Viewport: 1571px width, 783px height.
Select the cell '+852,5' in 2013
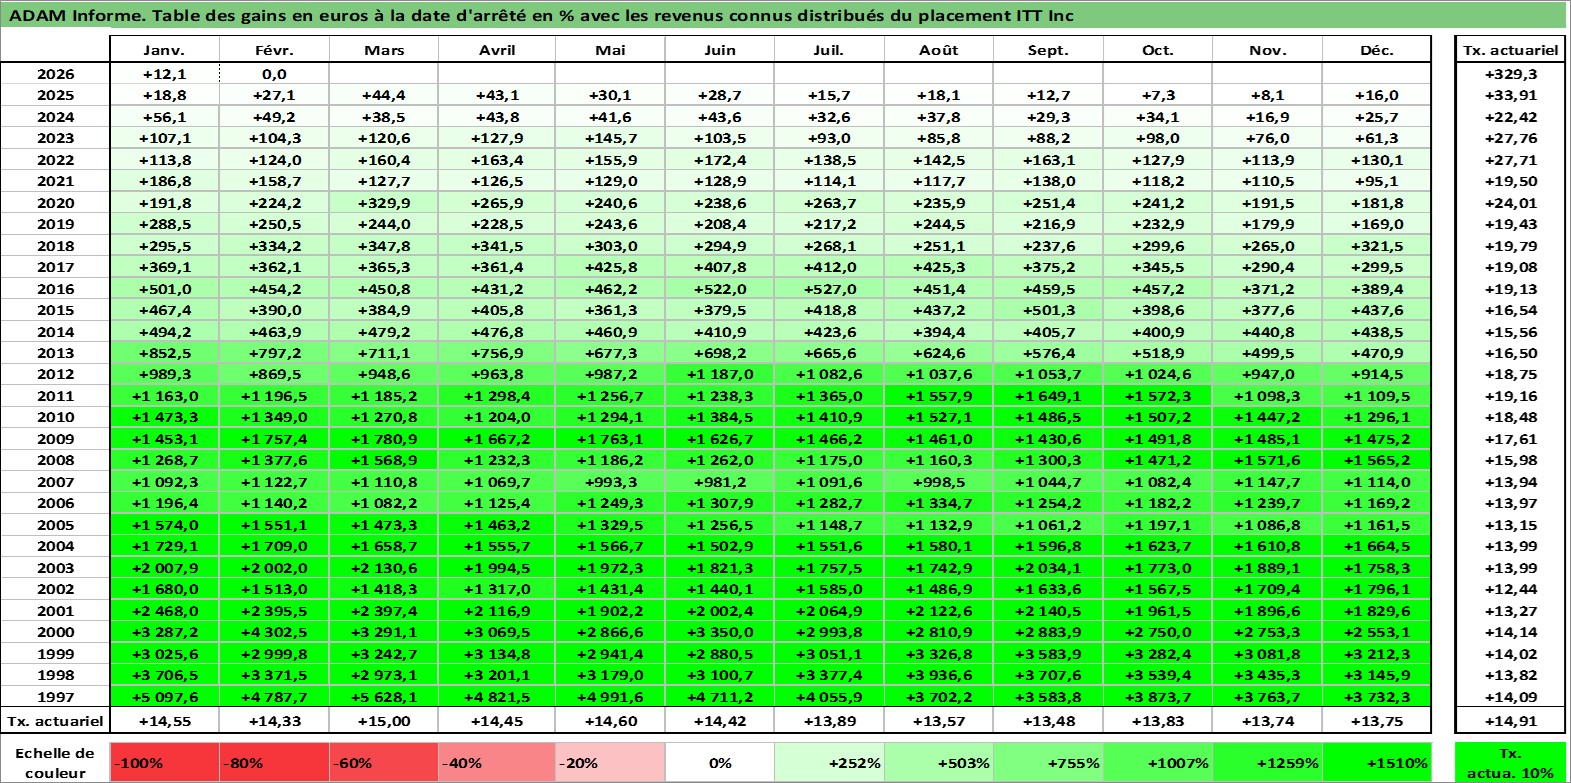(x=164, y=353)
